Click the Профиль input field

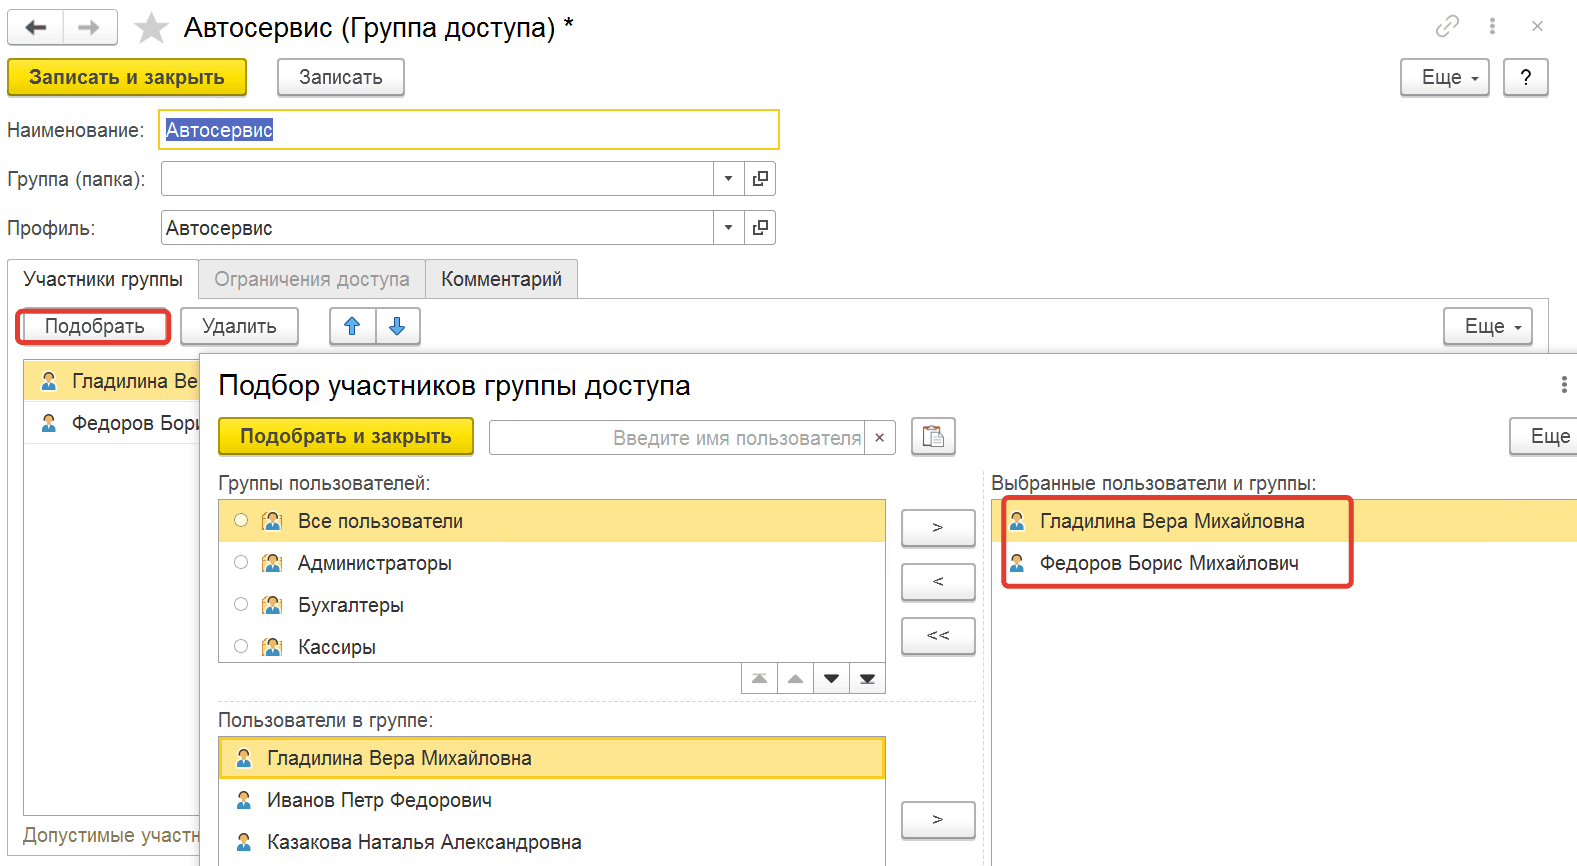pos(438,228)
